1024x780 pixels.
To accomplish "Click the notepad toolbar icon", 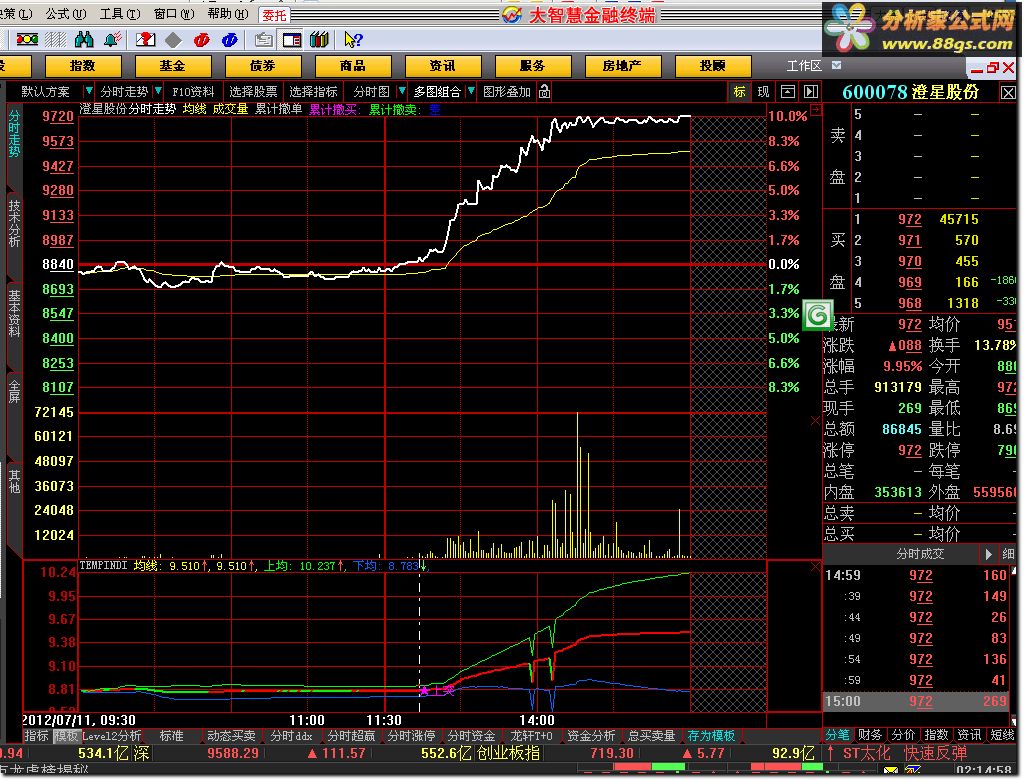I will pos(263,41).
